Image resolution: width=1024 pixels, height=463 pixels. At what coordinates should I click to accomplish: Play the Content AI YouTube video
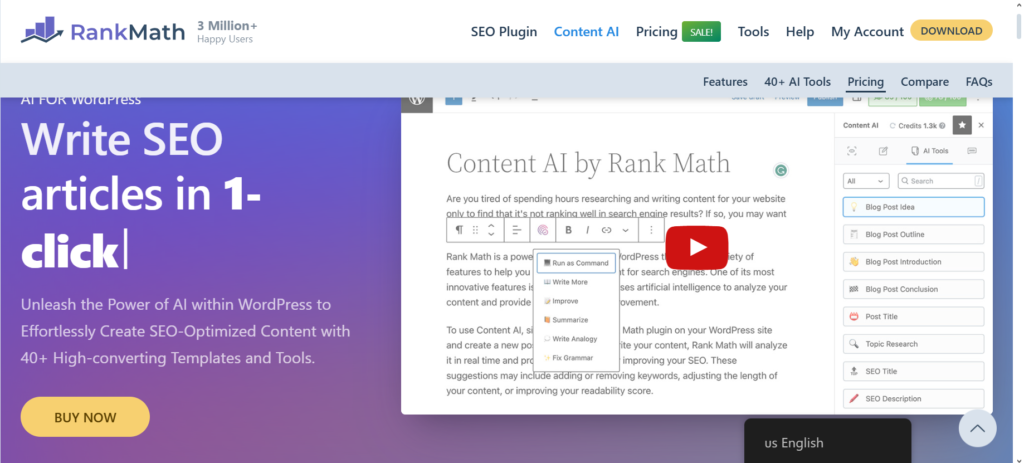697,247
